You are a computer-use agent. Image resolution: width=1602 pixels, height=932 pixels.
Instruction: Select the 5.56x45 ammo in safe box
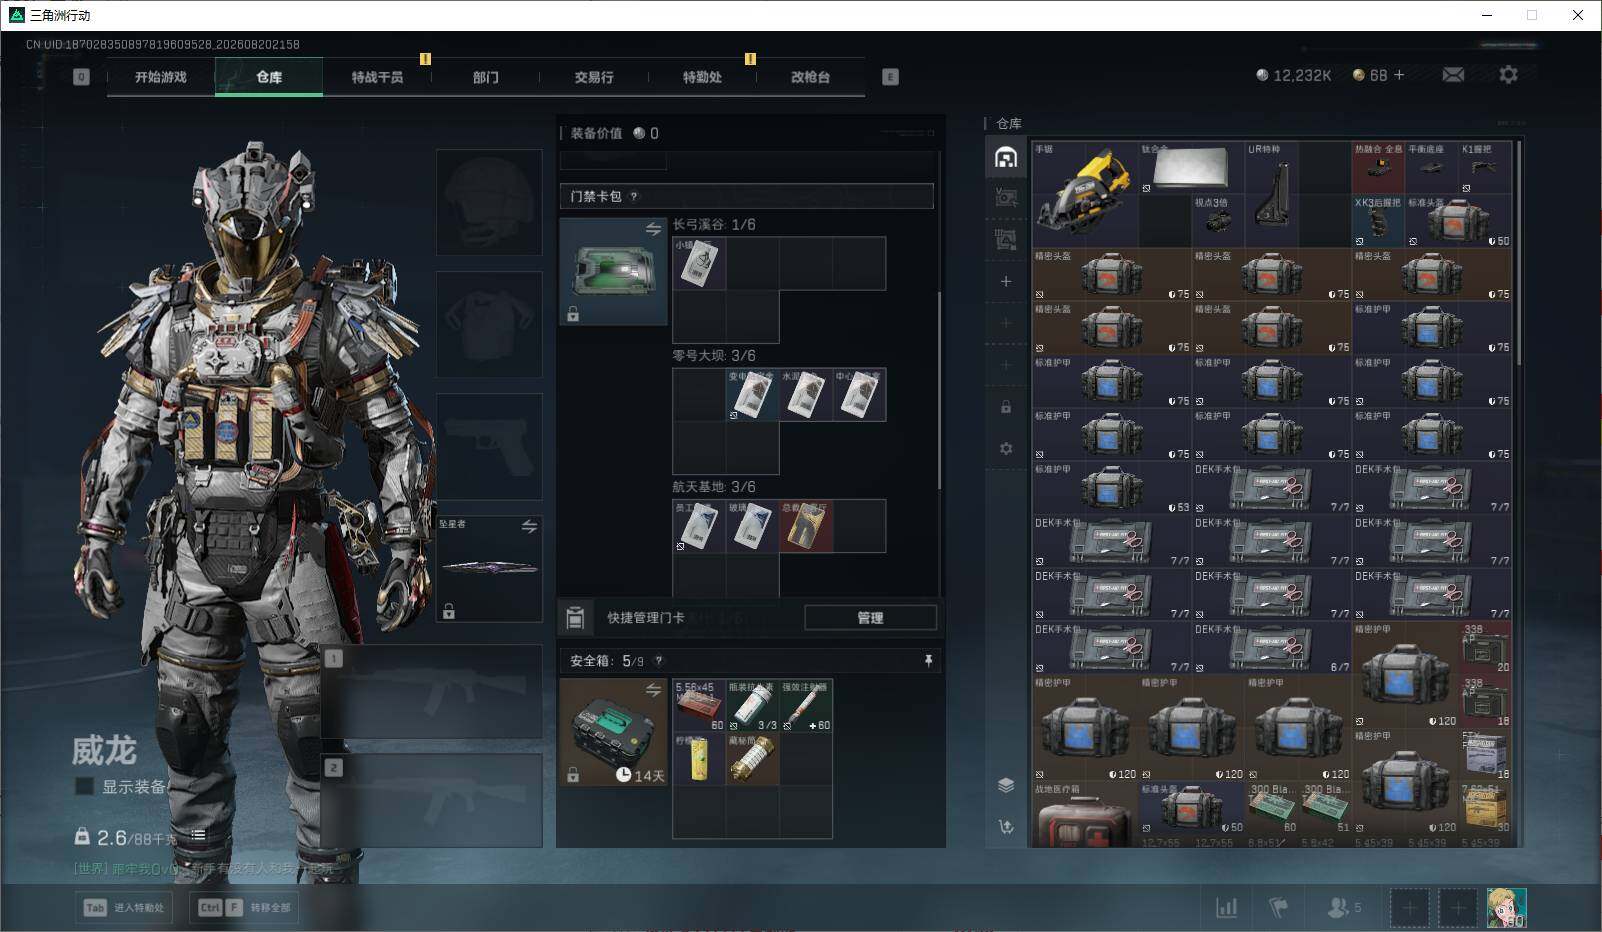[x=699, y=706]
